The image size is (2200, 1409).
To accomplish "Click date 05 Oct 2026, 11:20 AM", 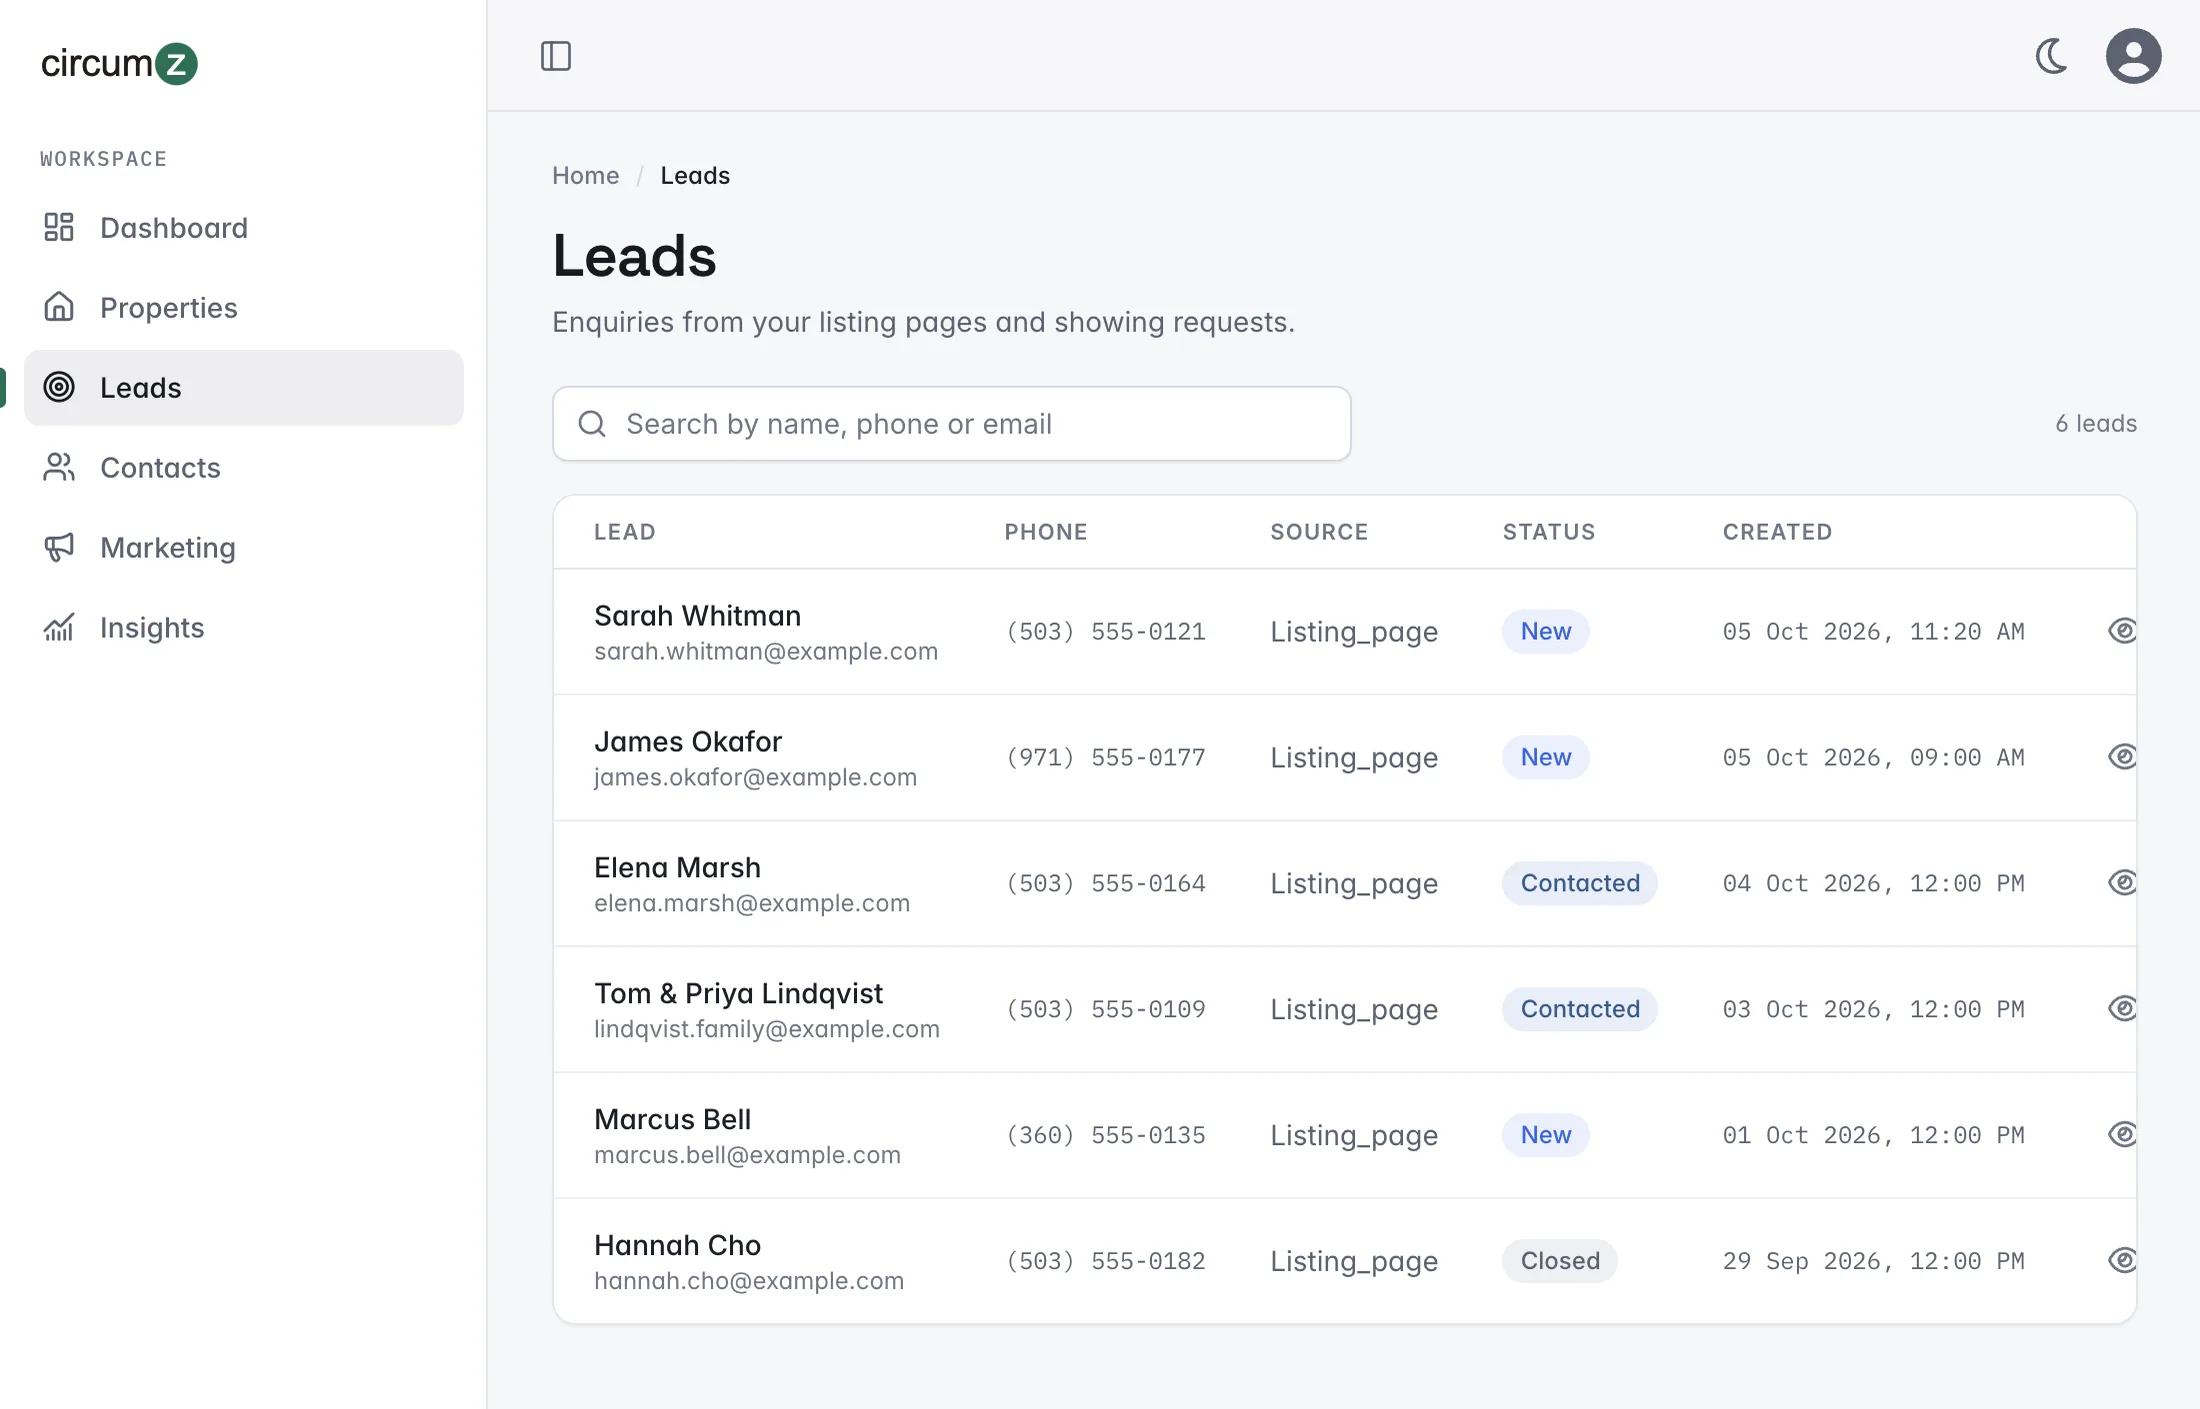I will (x=1873, y=632).
